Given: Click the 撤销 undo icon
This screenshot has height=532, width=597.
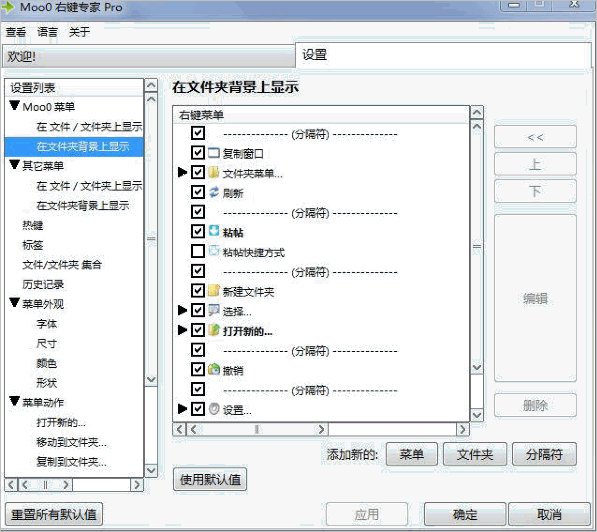Looking at the screenshot, I should click(214, 369).
